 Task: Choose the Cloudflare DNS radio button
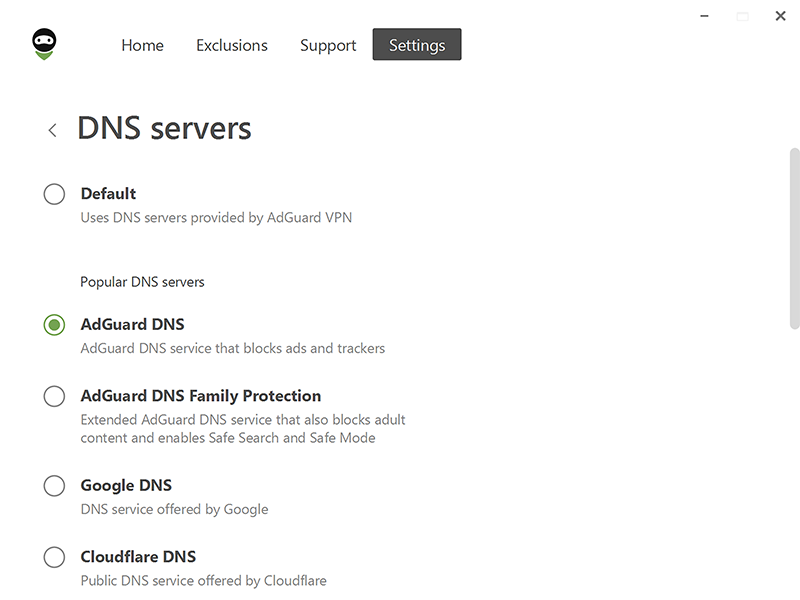point(54,557)
